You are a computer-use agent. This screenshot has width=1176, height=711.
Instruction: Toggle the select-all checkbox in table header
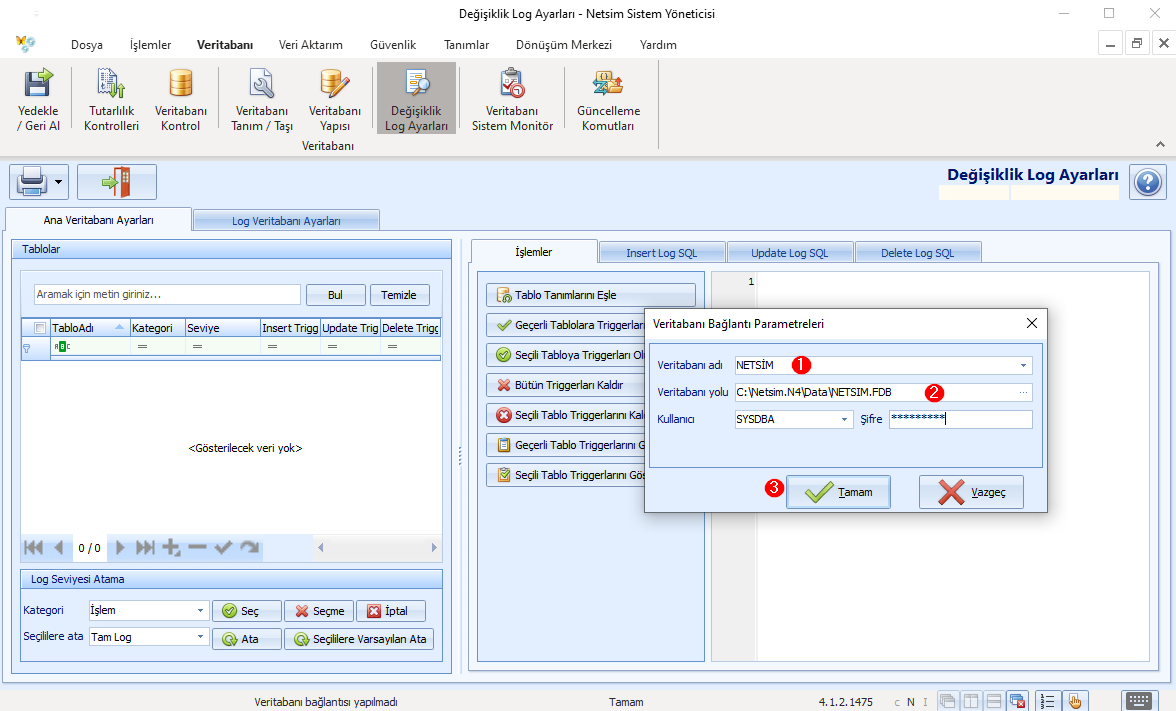40,328
